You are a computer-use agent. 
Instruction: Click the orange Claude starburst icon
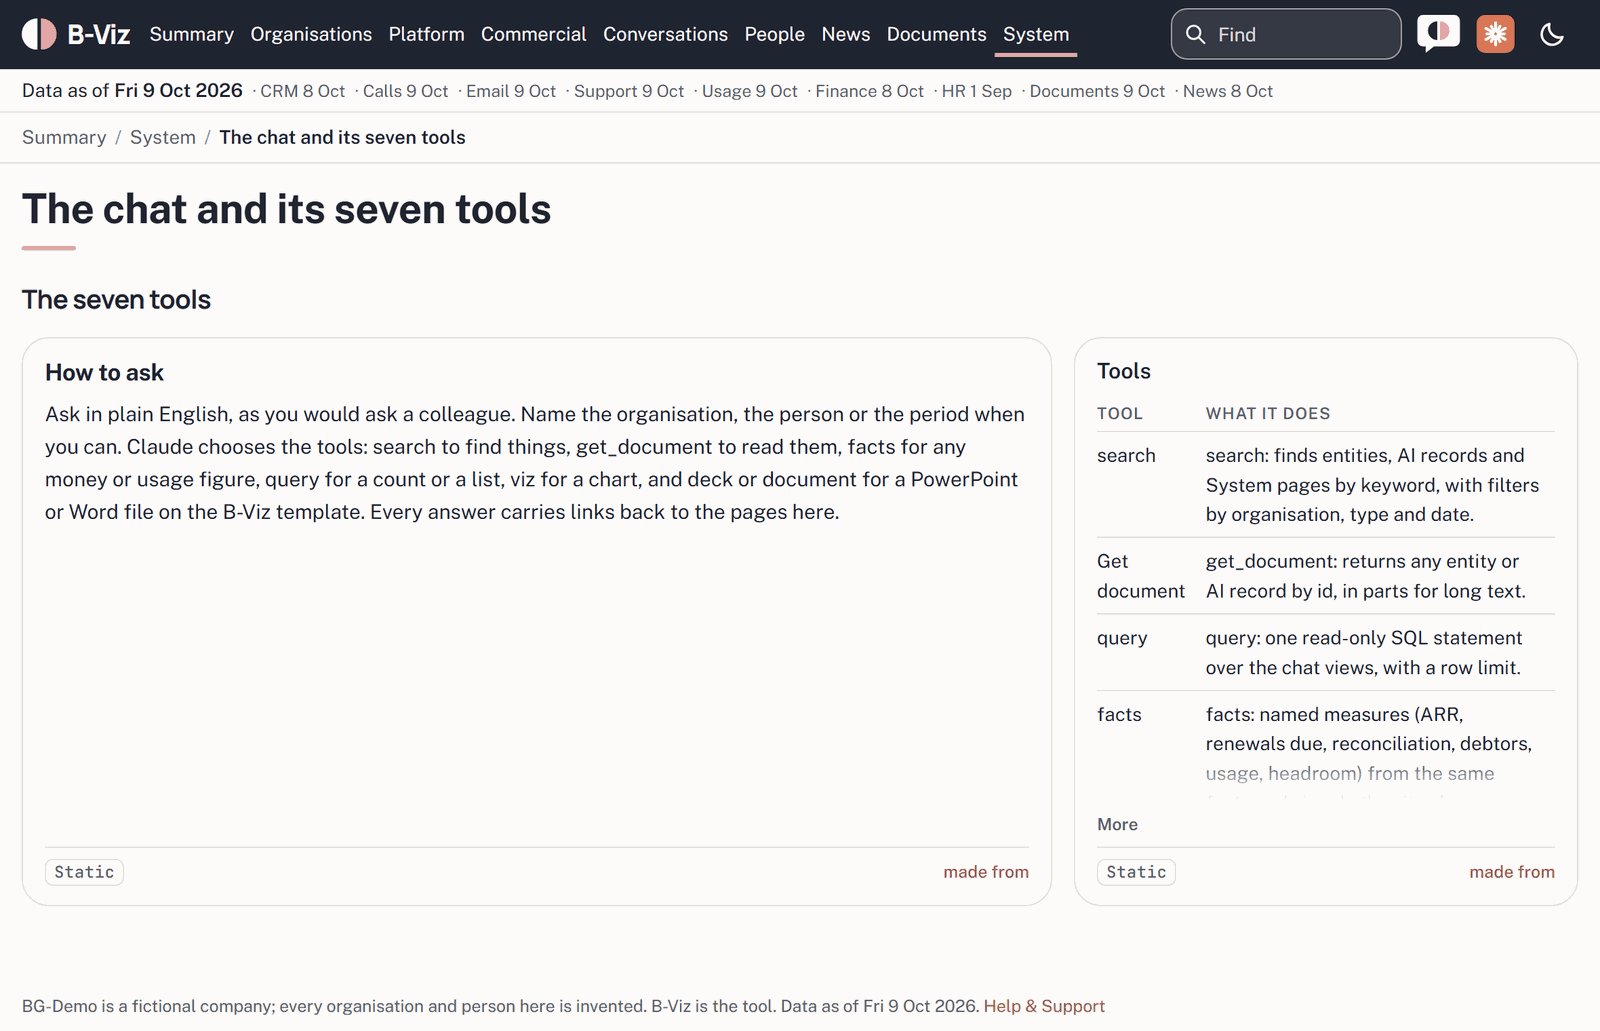click(x=1495, y=34)
